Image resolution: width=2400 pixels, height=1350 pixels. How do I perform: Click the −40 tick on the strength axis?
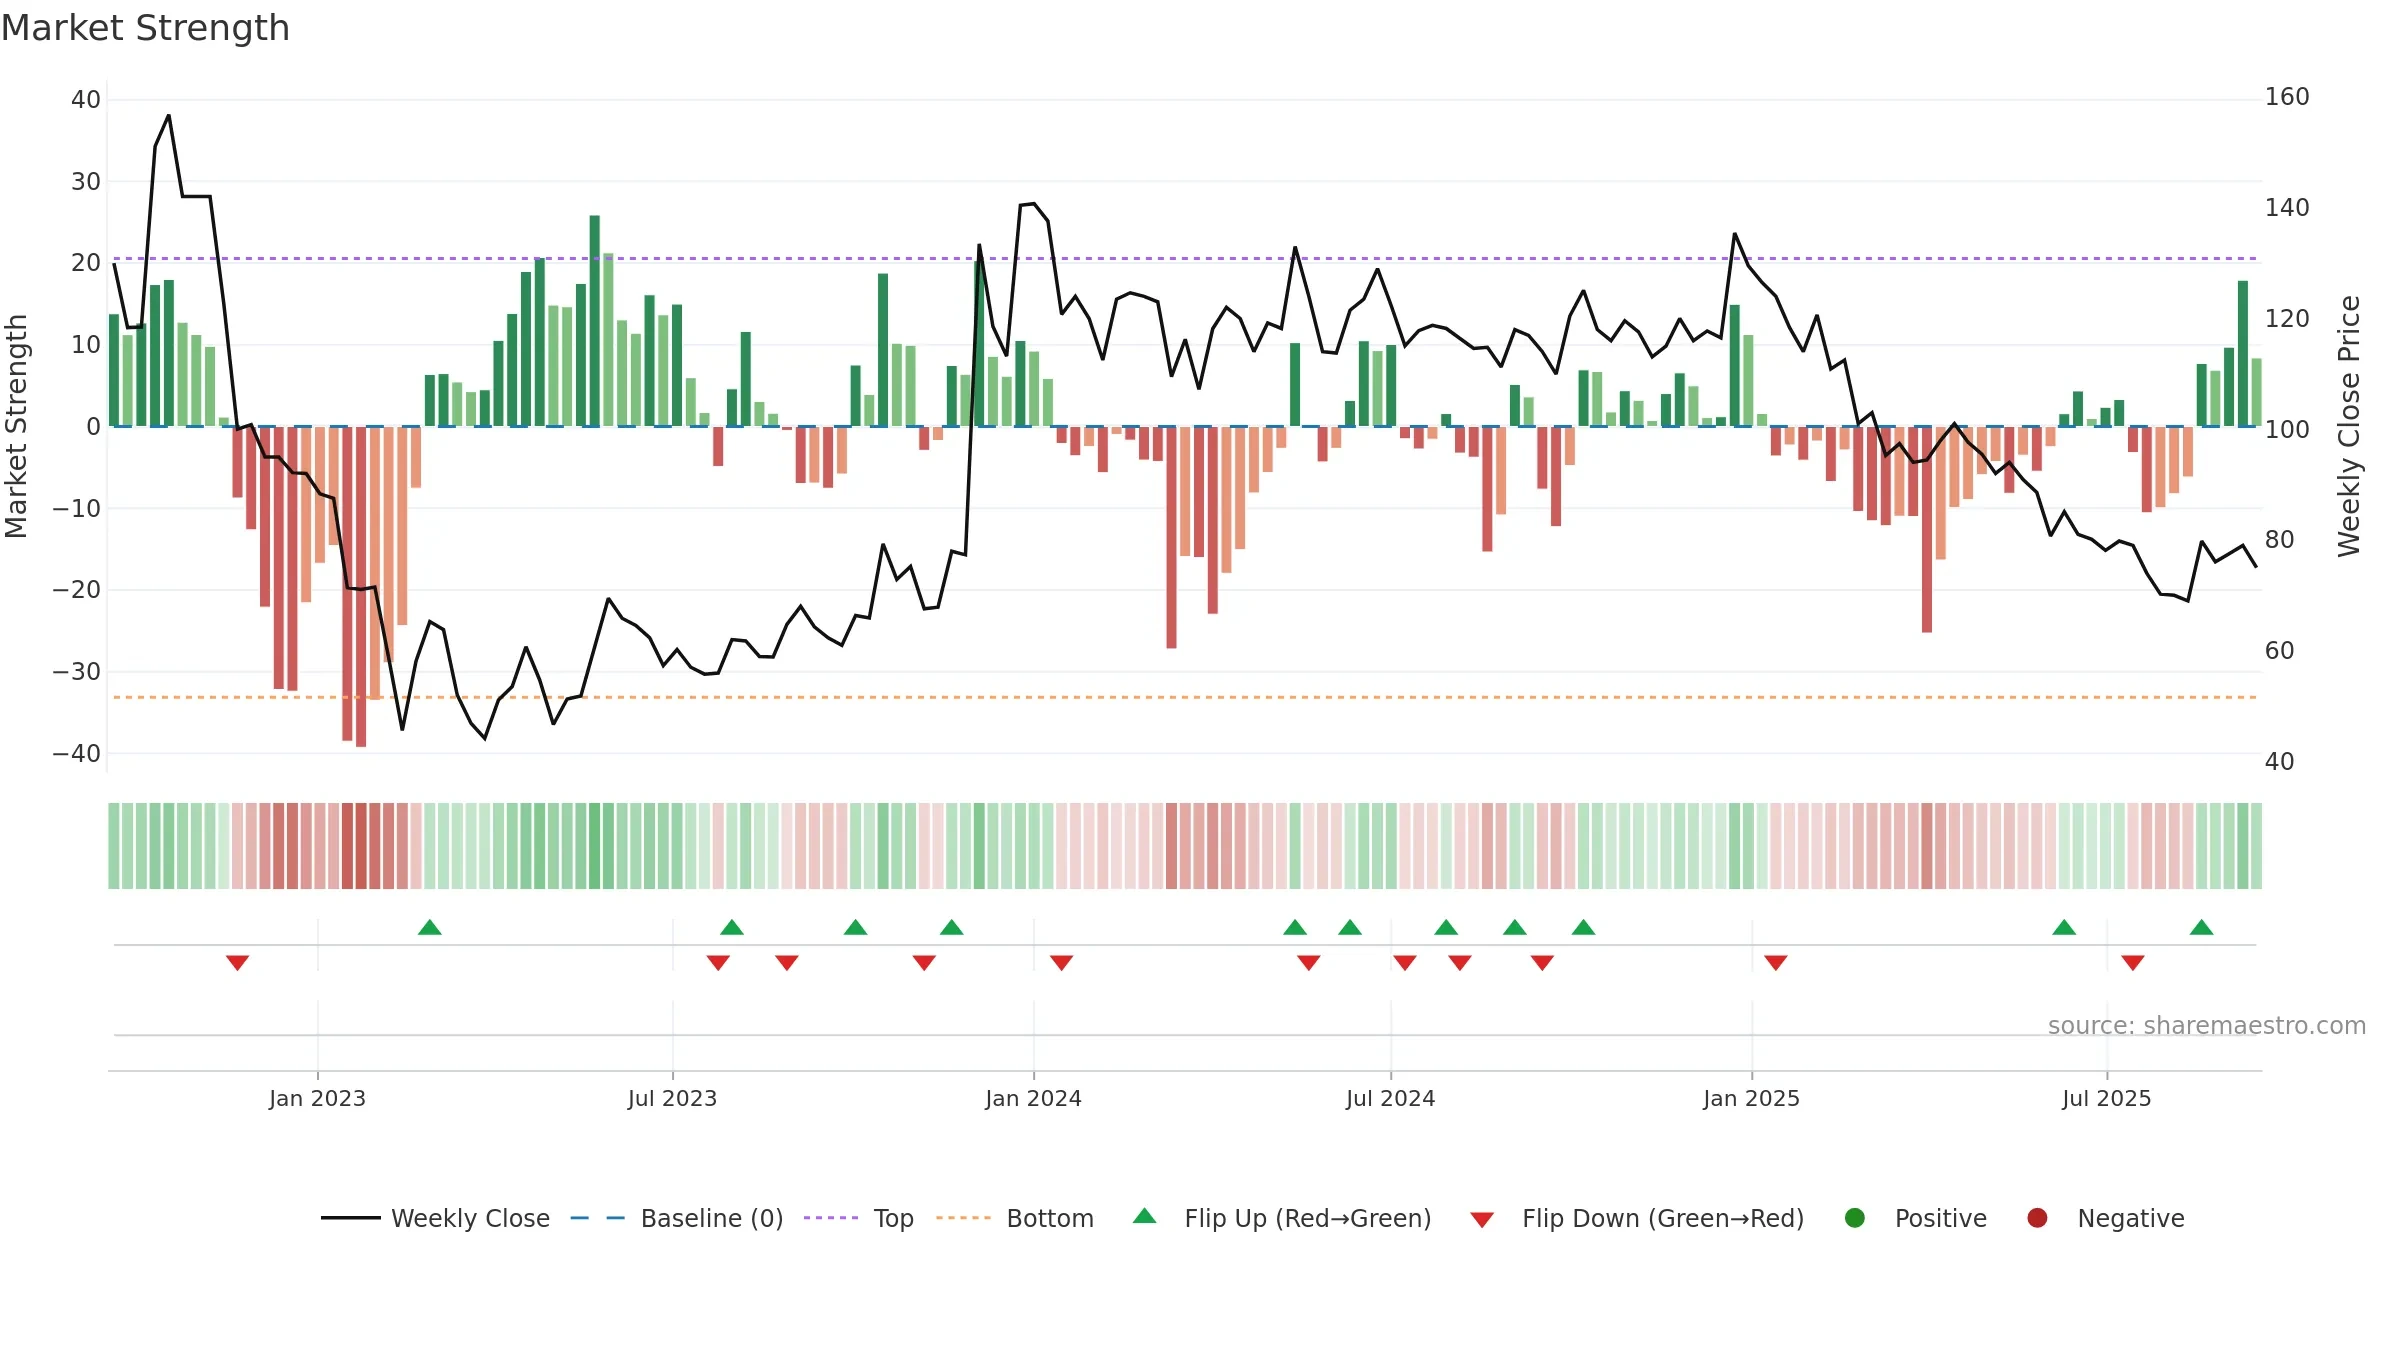click(x=77, y=754)
